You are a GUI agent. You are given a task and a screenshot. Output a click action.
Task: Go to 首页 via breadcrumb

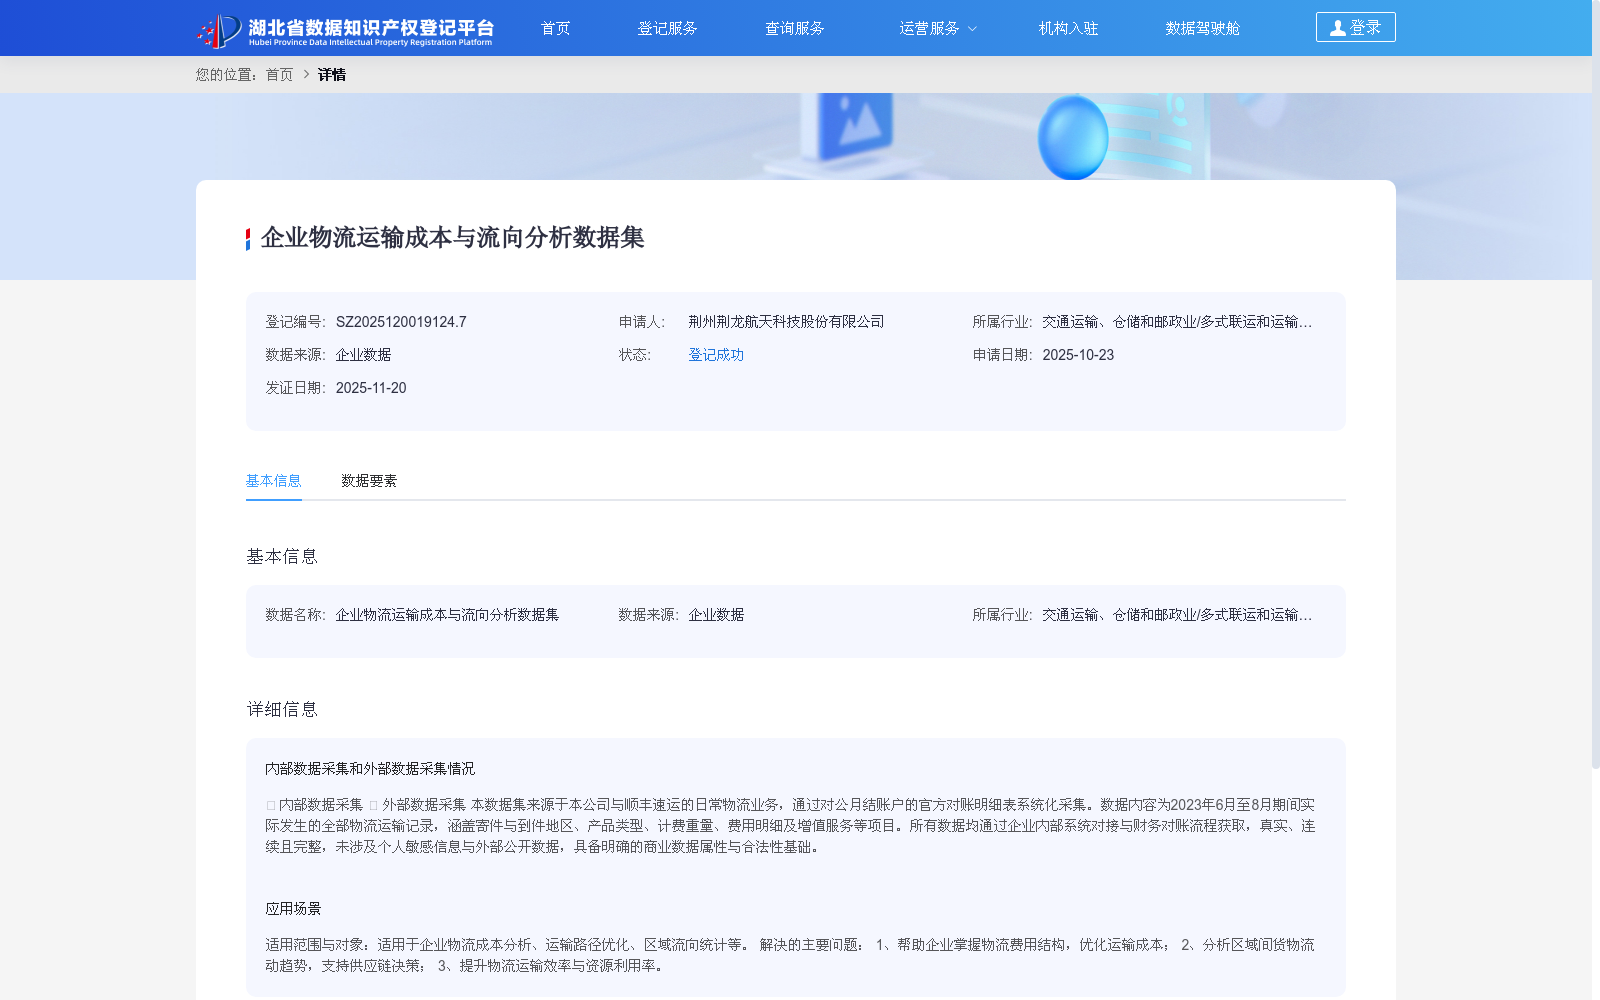[279, 74]
